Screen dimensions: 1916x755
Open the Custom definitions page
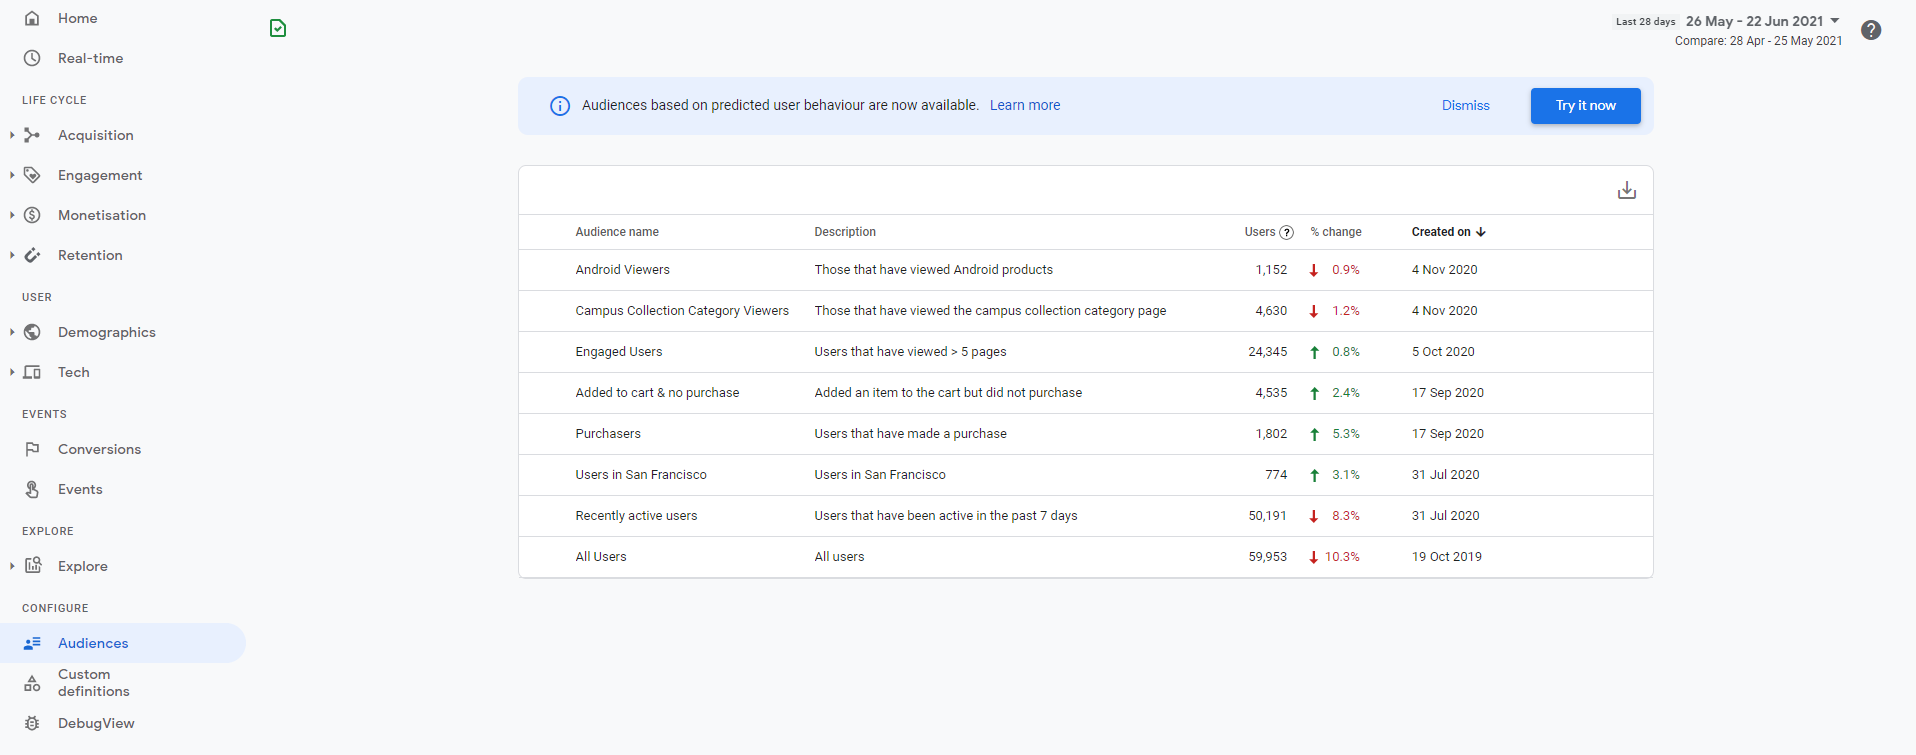tap(93, 683)
